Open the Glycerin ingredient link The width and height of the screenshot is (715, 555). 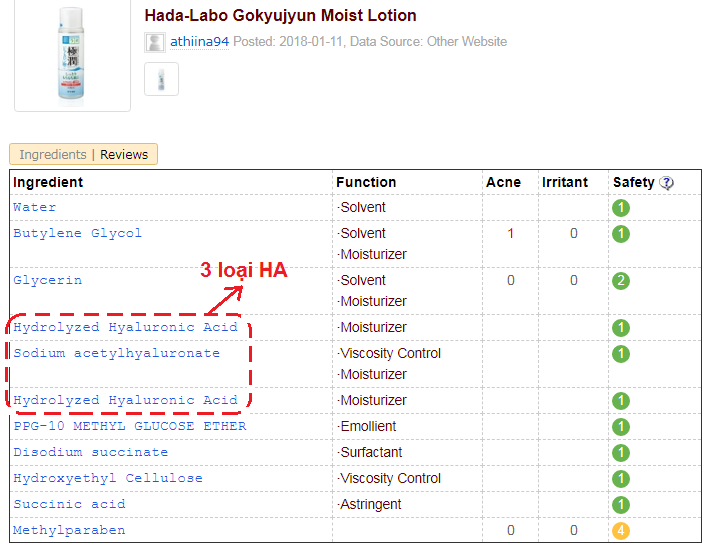click(47, 280)
